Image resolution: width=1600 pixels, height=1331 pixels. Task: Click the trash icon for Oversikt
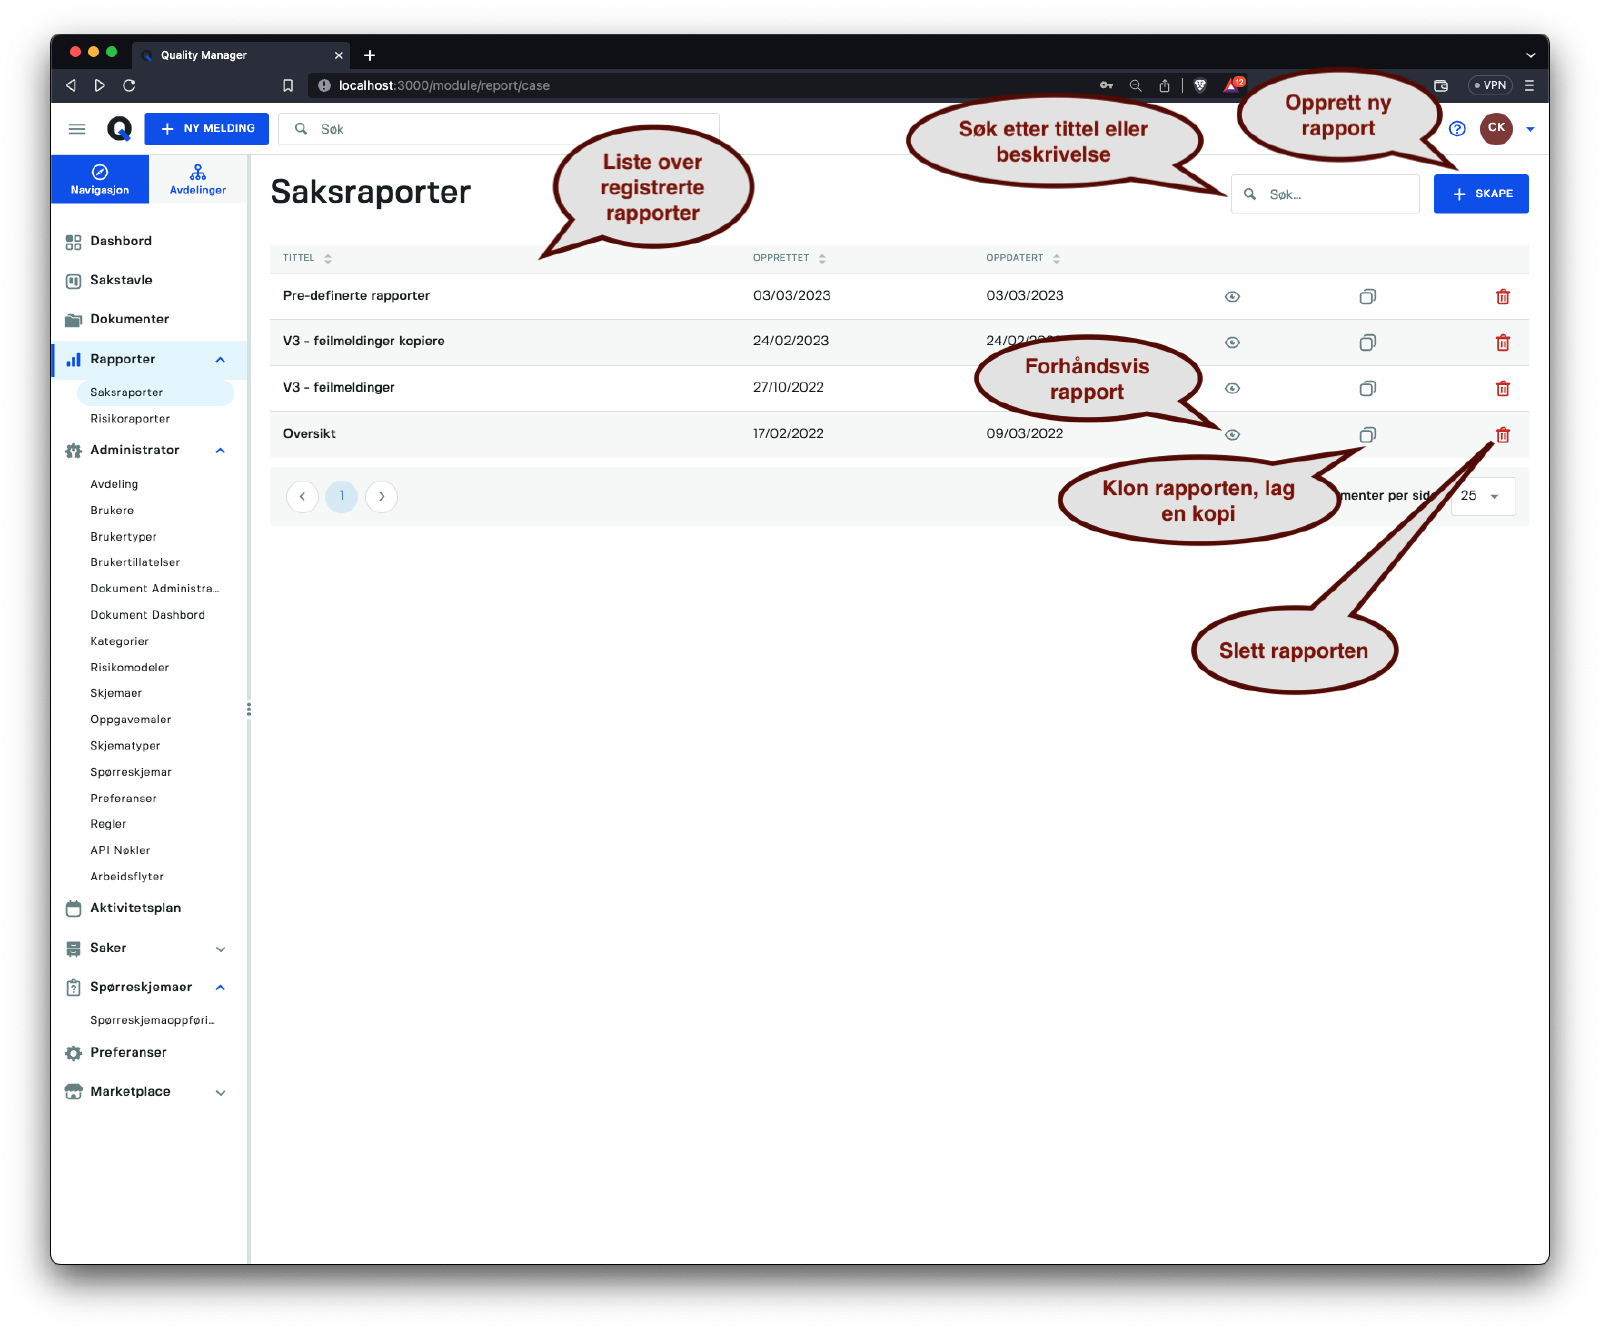[x=1502, y=435]
